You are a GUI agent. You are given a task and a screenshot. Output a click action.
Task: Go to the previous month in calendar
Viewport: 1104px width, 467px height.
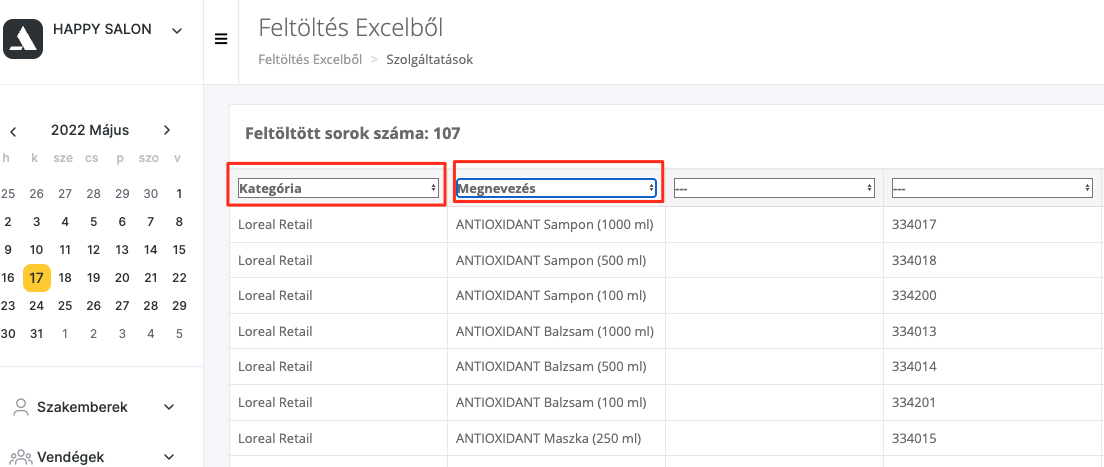[13, 131]
